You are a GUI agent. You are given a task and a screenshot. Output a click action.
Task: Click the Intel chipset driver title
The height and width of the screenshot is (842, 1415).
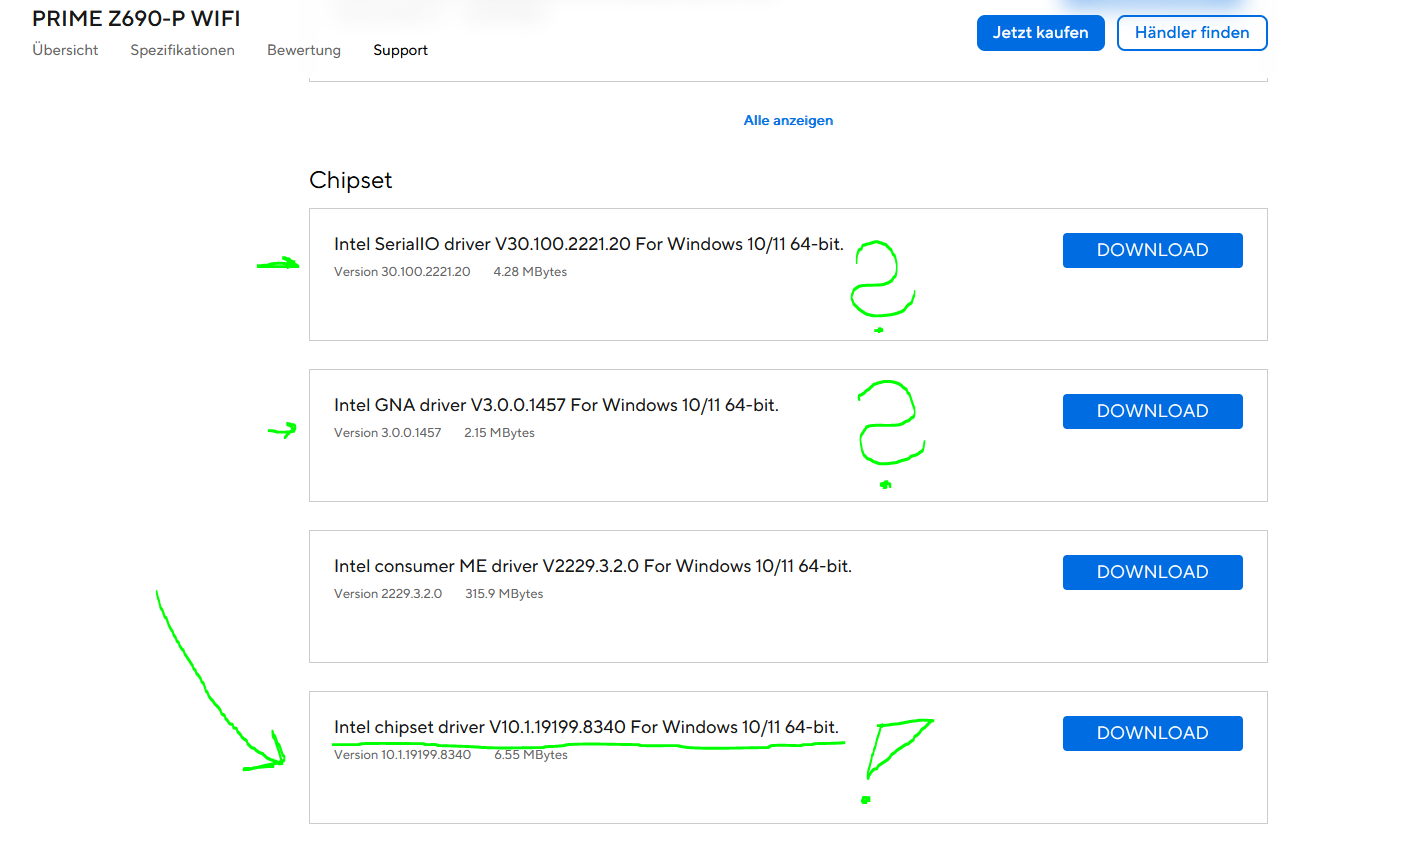point(586,727)
